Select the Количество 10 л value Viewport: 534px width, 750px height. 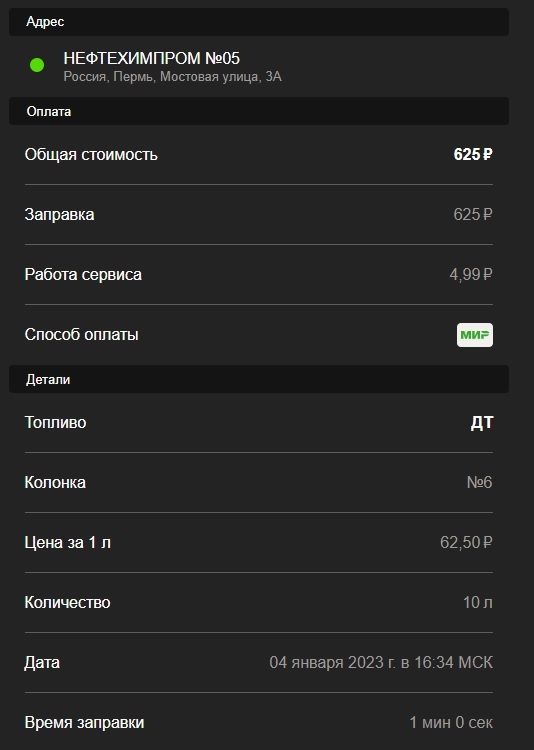coord(478,603)
